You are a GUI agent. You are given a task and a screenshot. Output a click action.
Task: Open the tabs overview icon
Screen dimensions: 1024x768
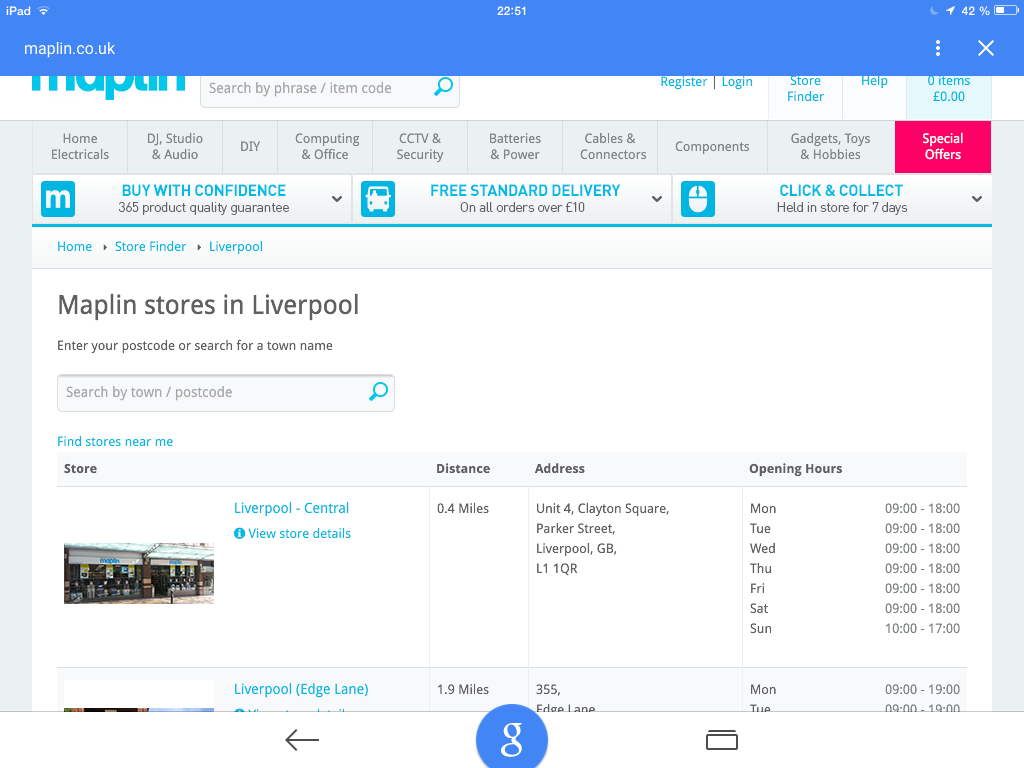pyautogui.click(x=722, y=740)
